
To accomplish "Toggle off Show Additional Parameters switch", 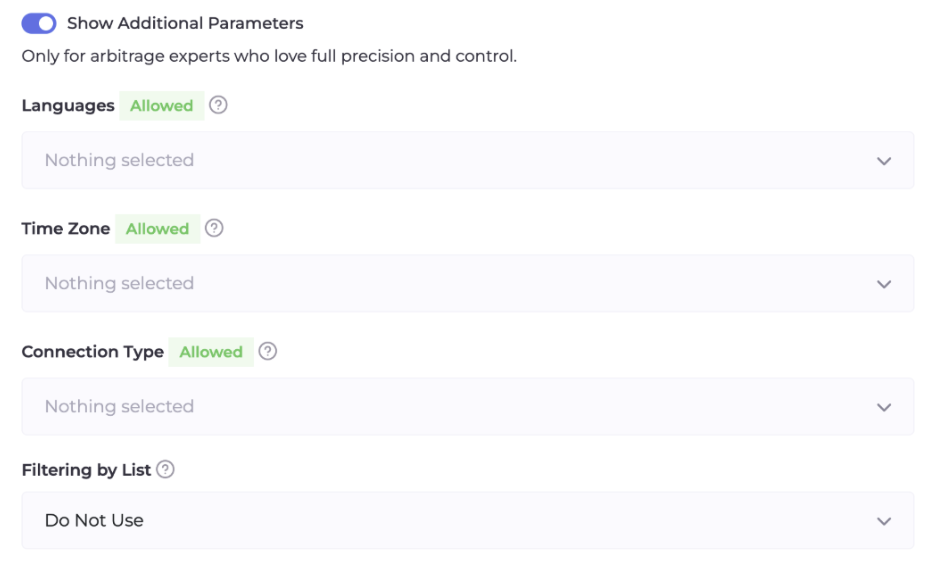I will tap(39, 23).
